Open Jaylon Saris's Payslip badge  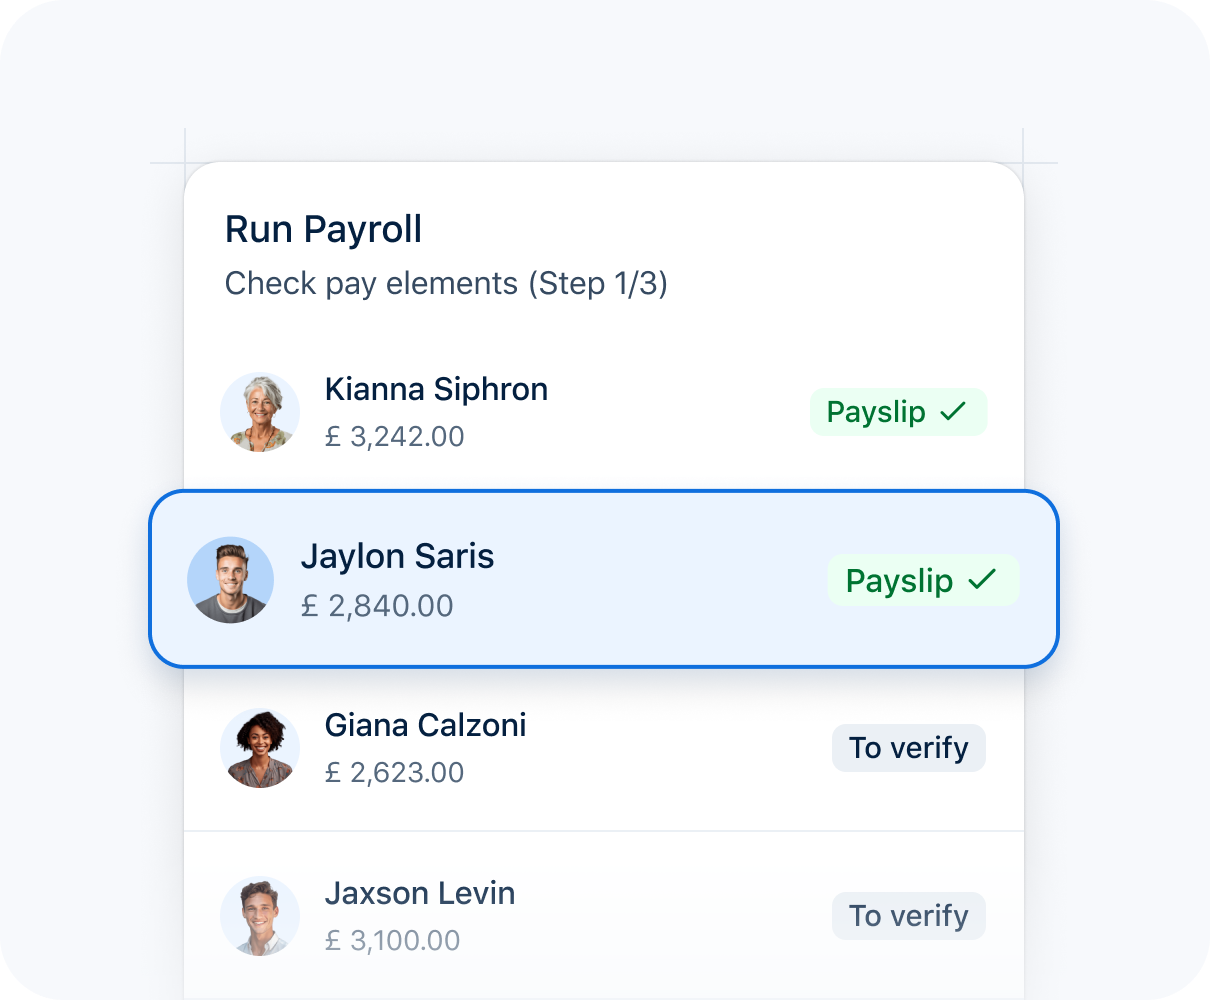(923, 580)
